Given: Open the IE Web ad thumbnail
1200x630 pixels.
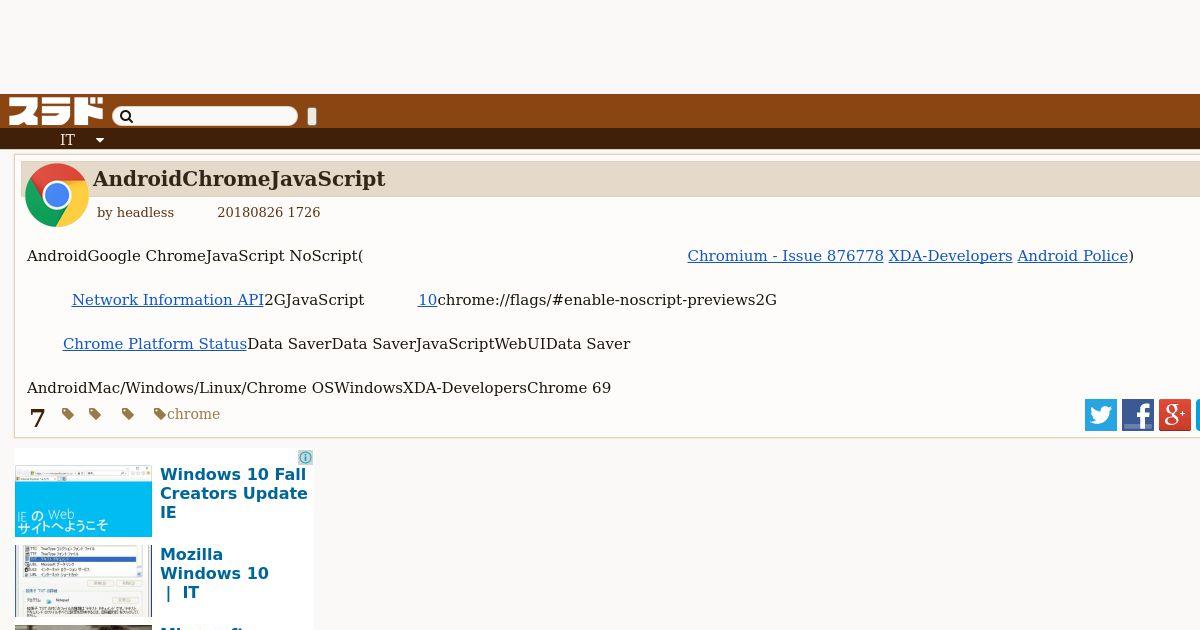Looking at the screenshot, I should point(83,501).
